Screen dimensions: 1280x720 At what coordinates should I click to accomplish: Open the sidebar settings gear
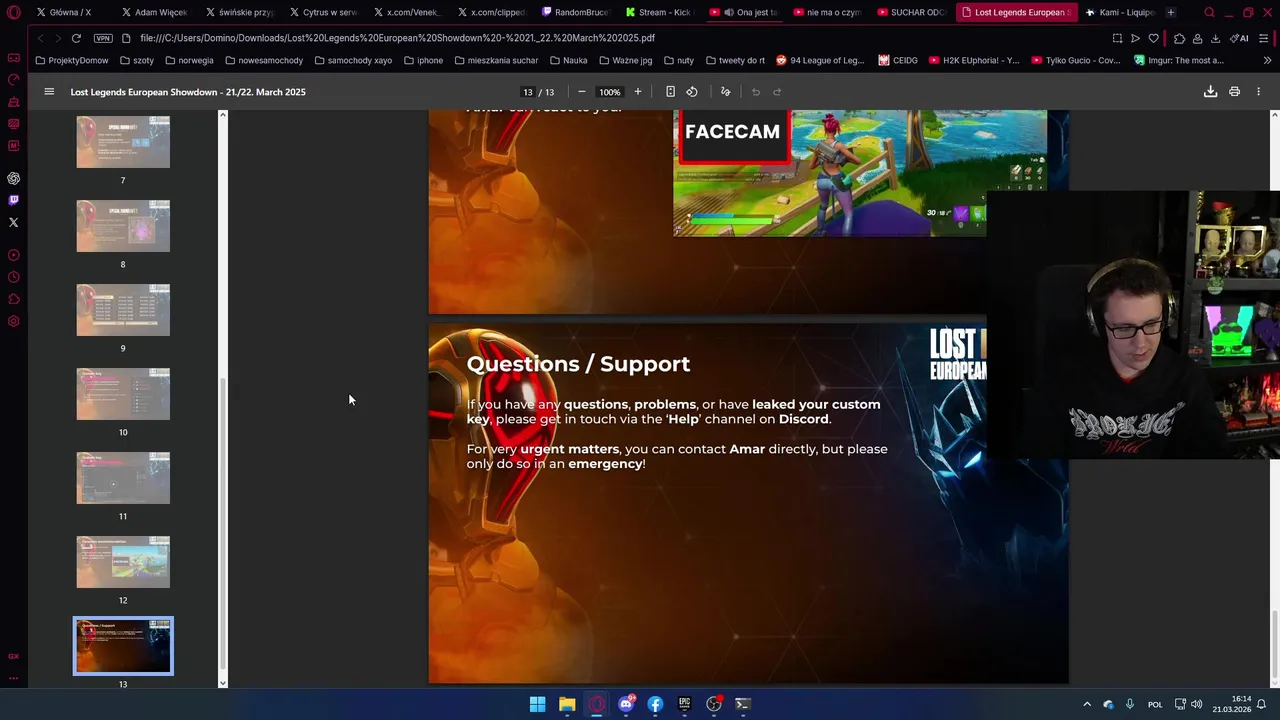(x=14, y=321)
